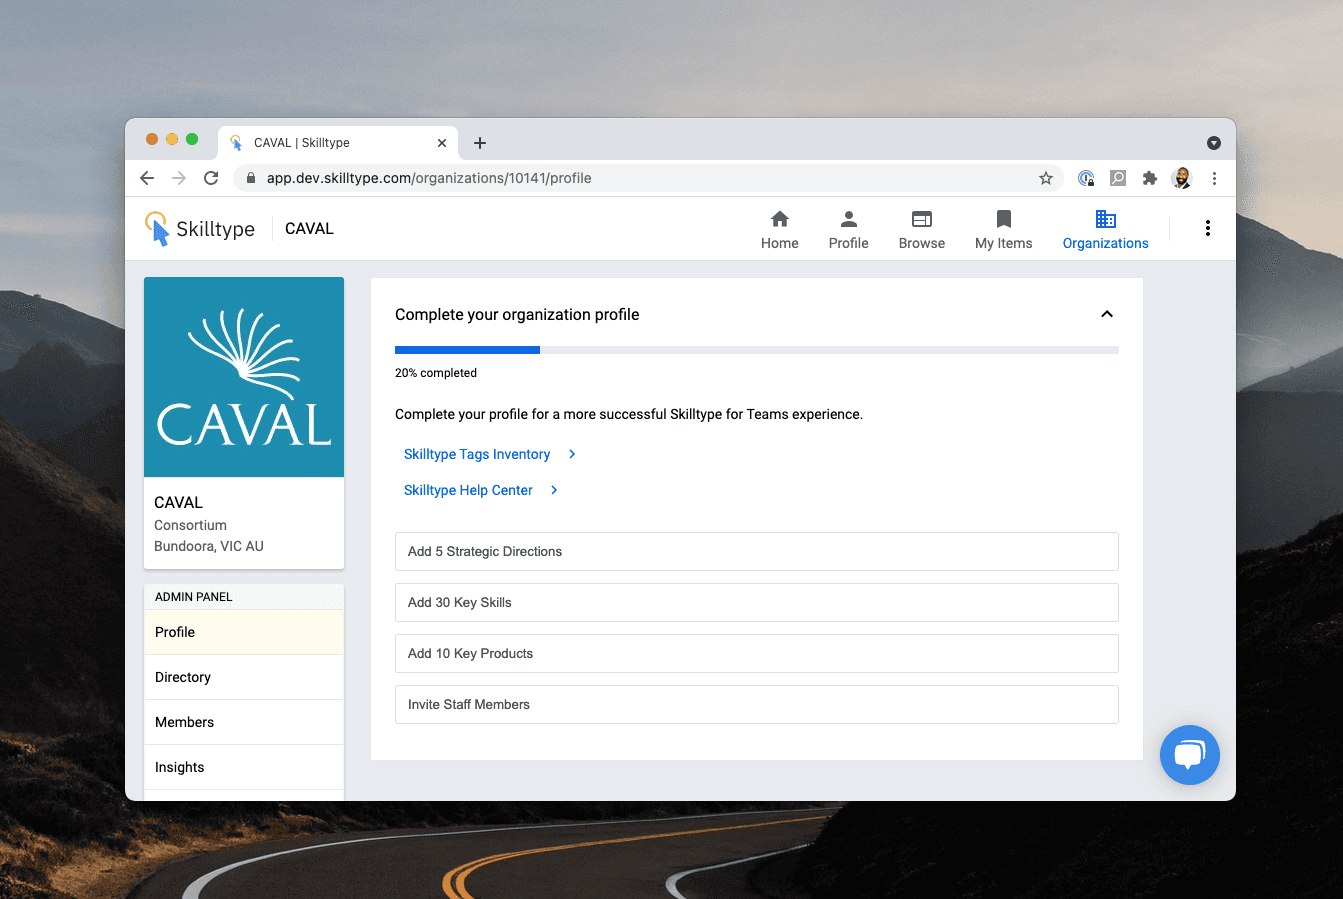Open the chat support bubble
The image size is (1343, 899).
point(1190,755)
